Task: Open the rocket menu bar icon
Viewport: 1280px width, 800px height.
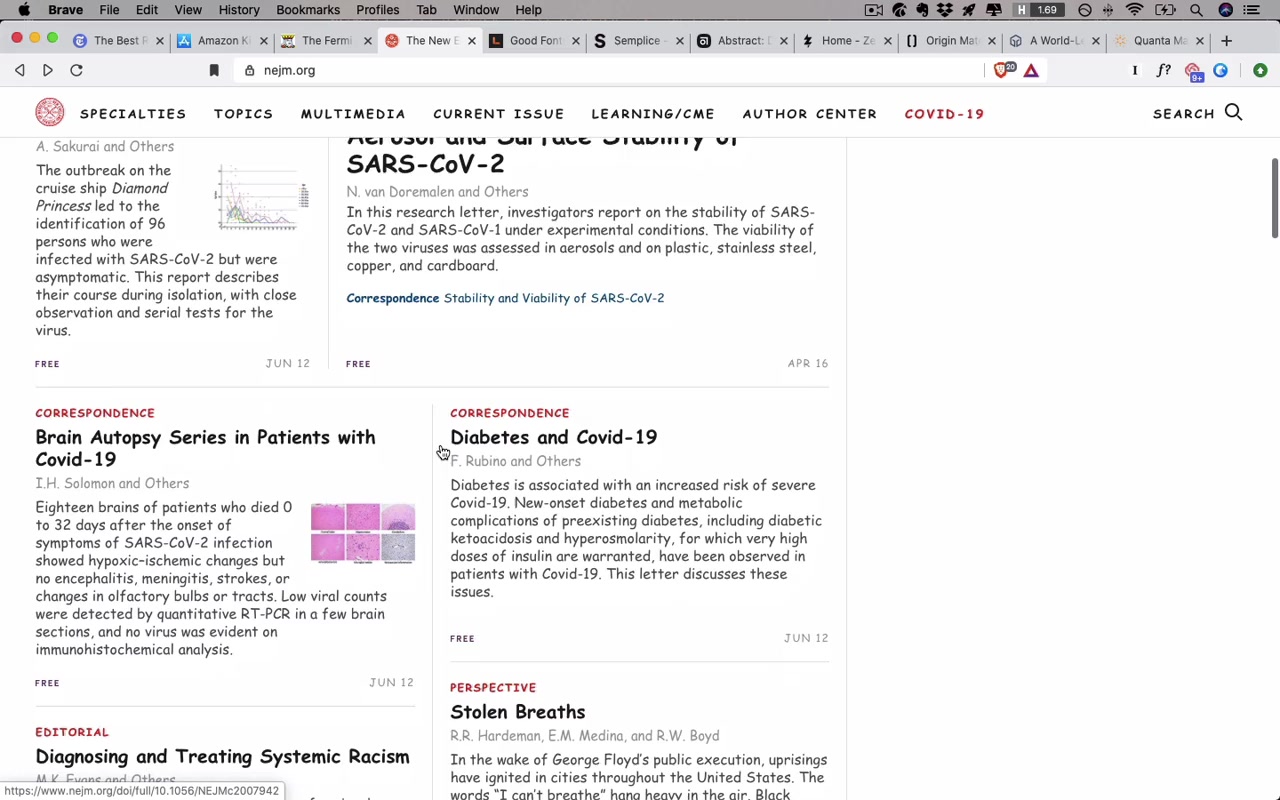Action: [969, 10]
